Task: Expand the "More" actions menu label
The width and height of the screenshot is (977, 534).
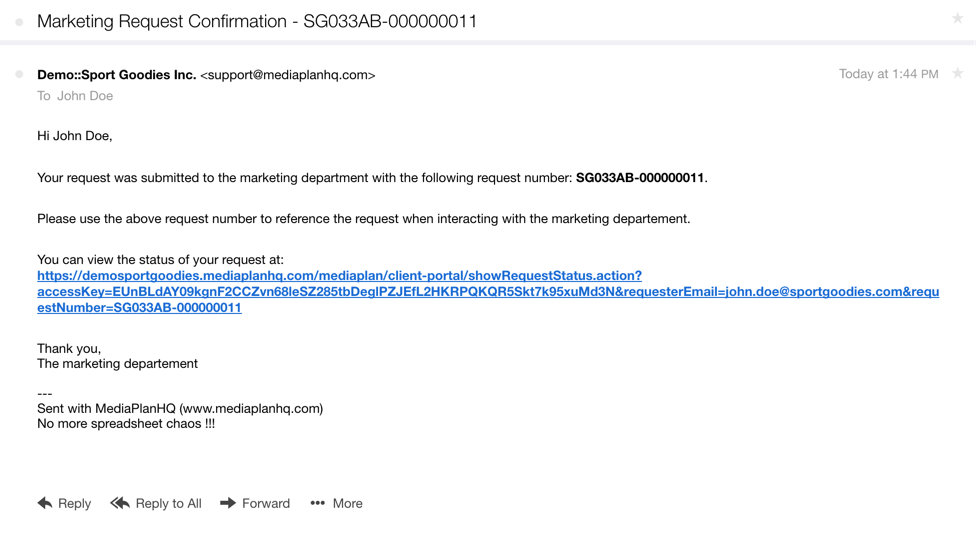Action: [x=348, y=503]
